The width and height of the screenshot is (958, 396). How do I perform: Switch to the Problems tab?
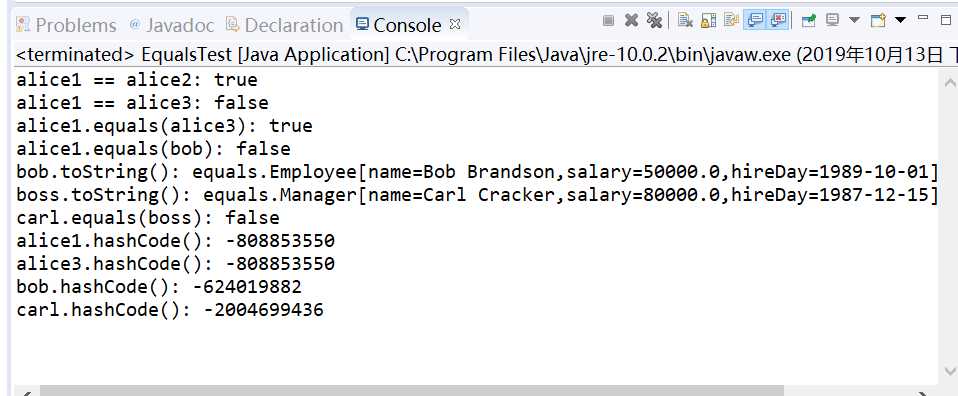(66, 25)
